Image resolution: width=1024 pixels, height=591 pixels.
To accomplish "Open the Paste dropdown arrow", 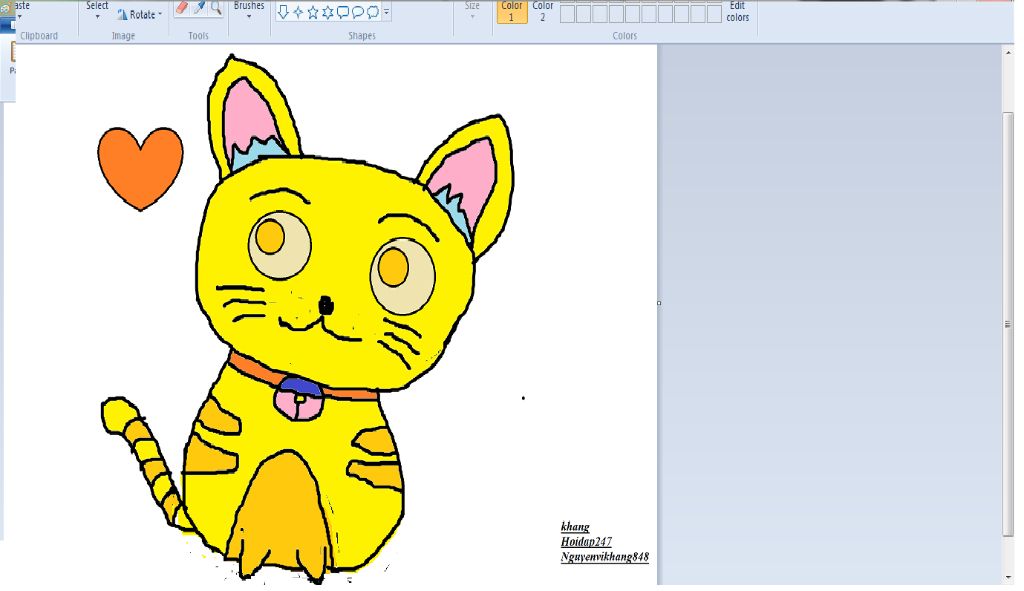I will (x=20, y=17).
